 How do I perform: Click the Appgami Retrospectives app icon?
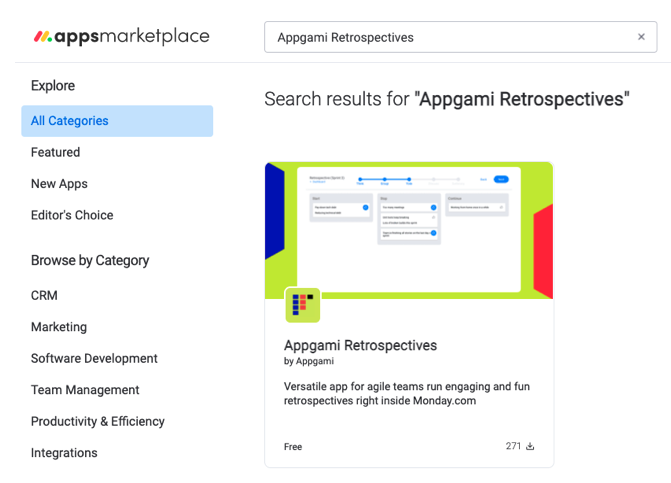point(303,305)
